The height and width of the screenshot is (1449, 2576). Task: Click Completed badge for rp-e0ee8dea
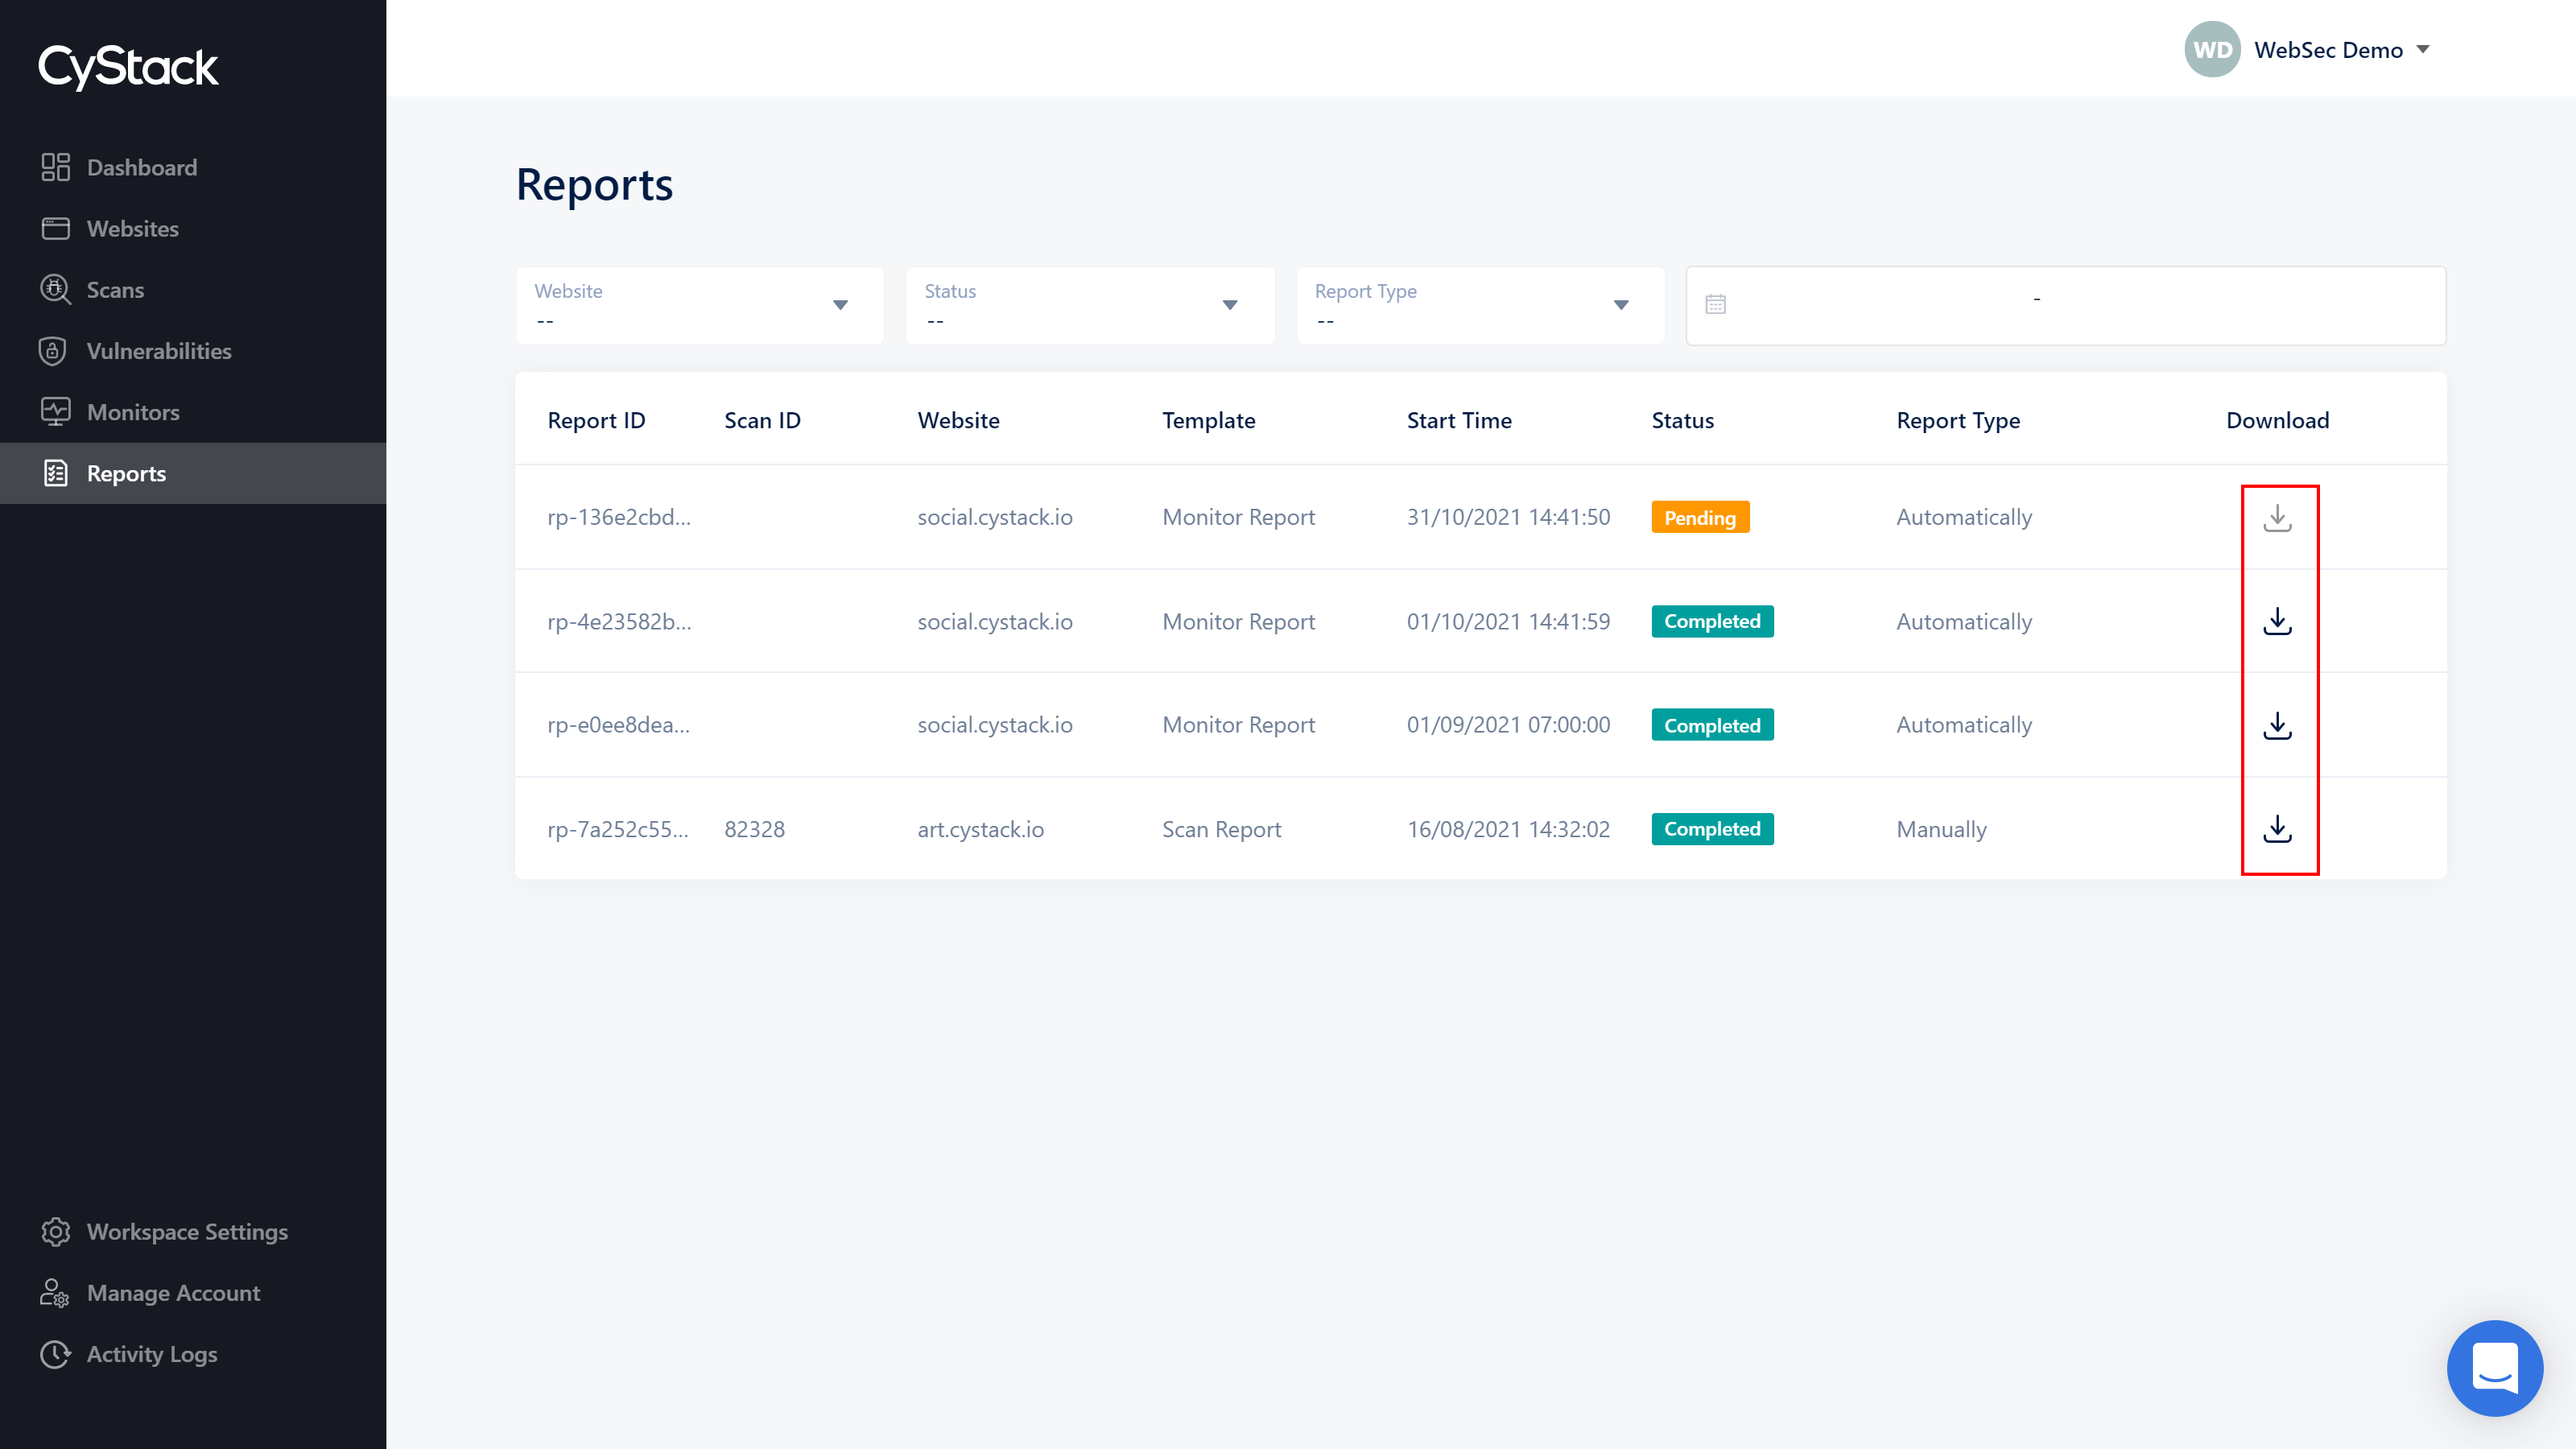click(x=1712, y=725)
